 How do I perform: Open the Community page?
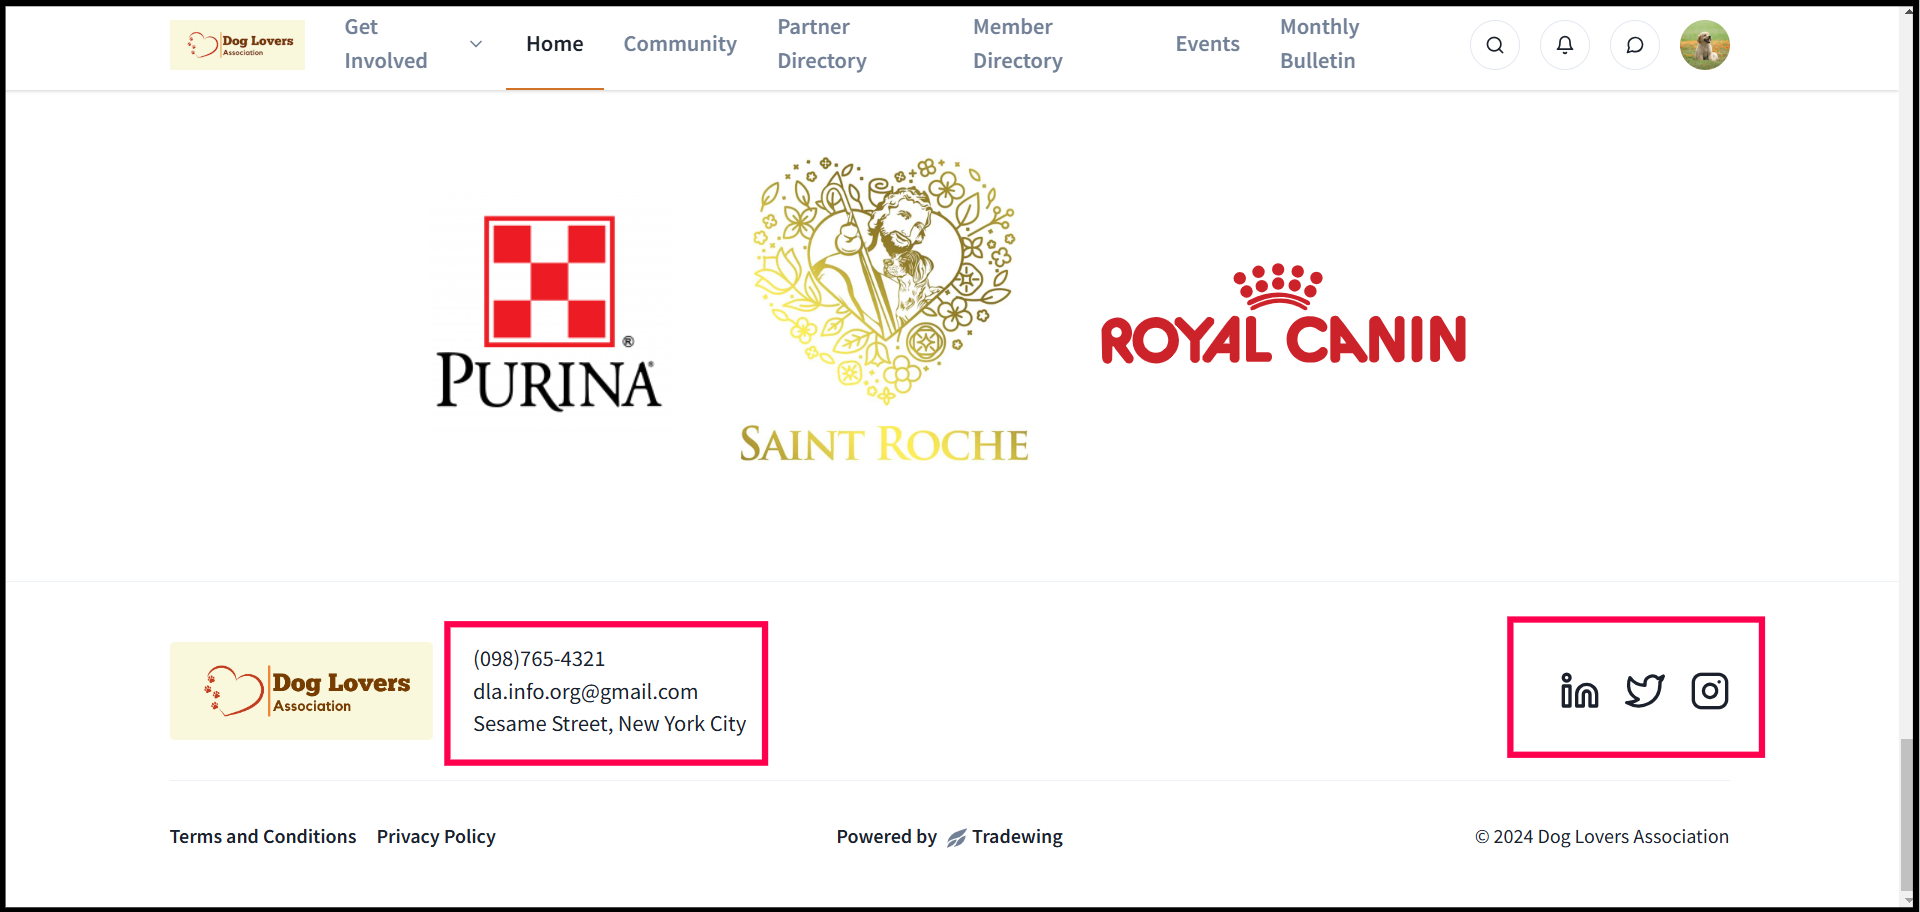tap(680, 44)
